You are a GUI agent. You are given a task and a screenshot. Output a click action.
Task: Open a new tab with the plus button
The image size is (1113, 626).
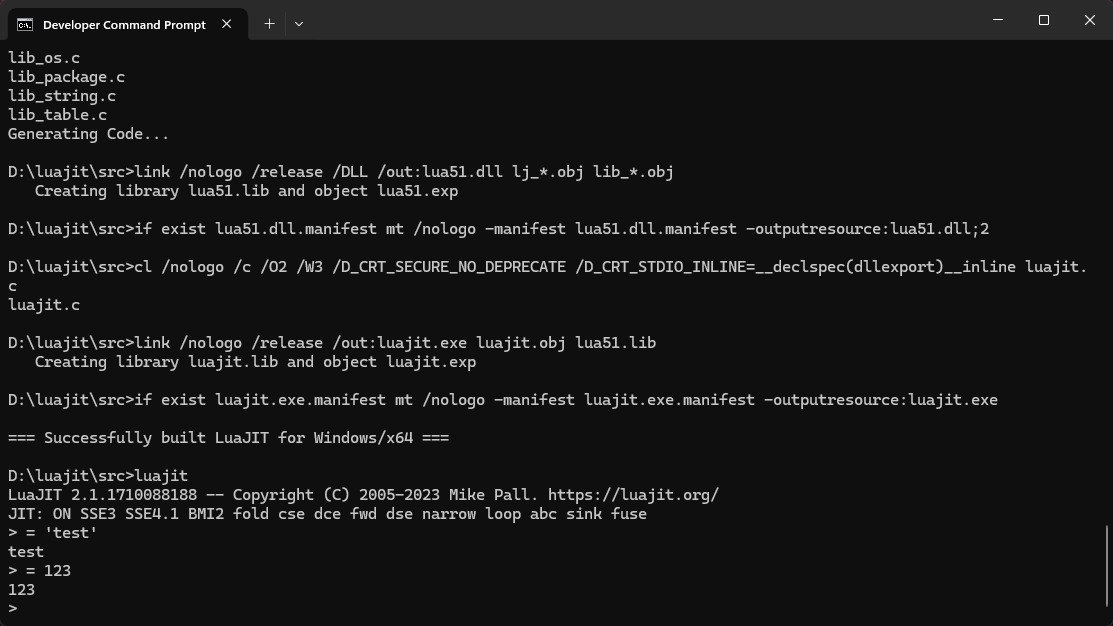tap(269, 23)
